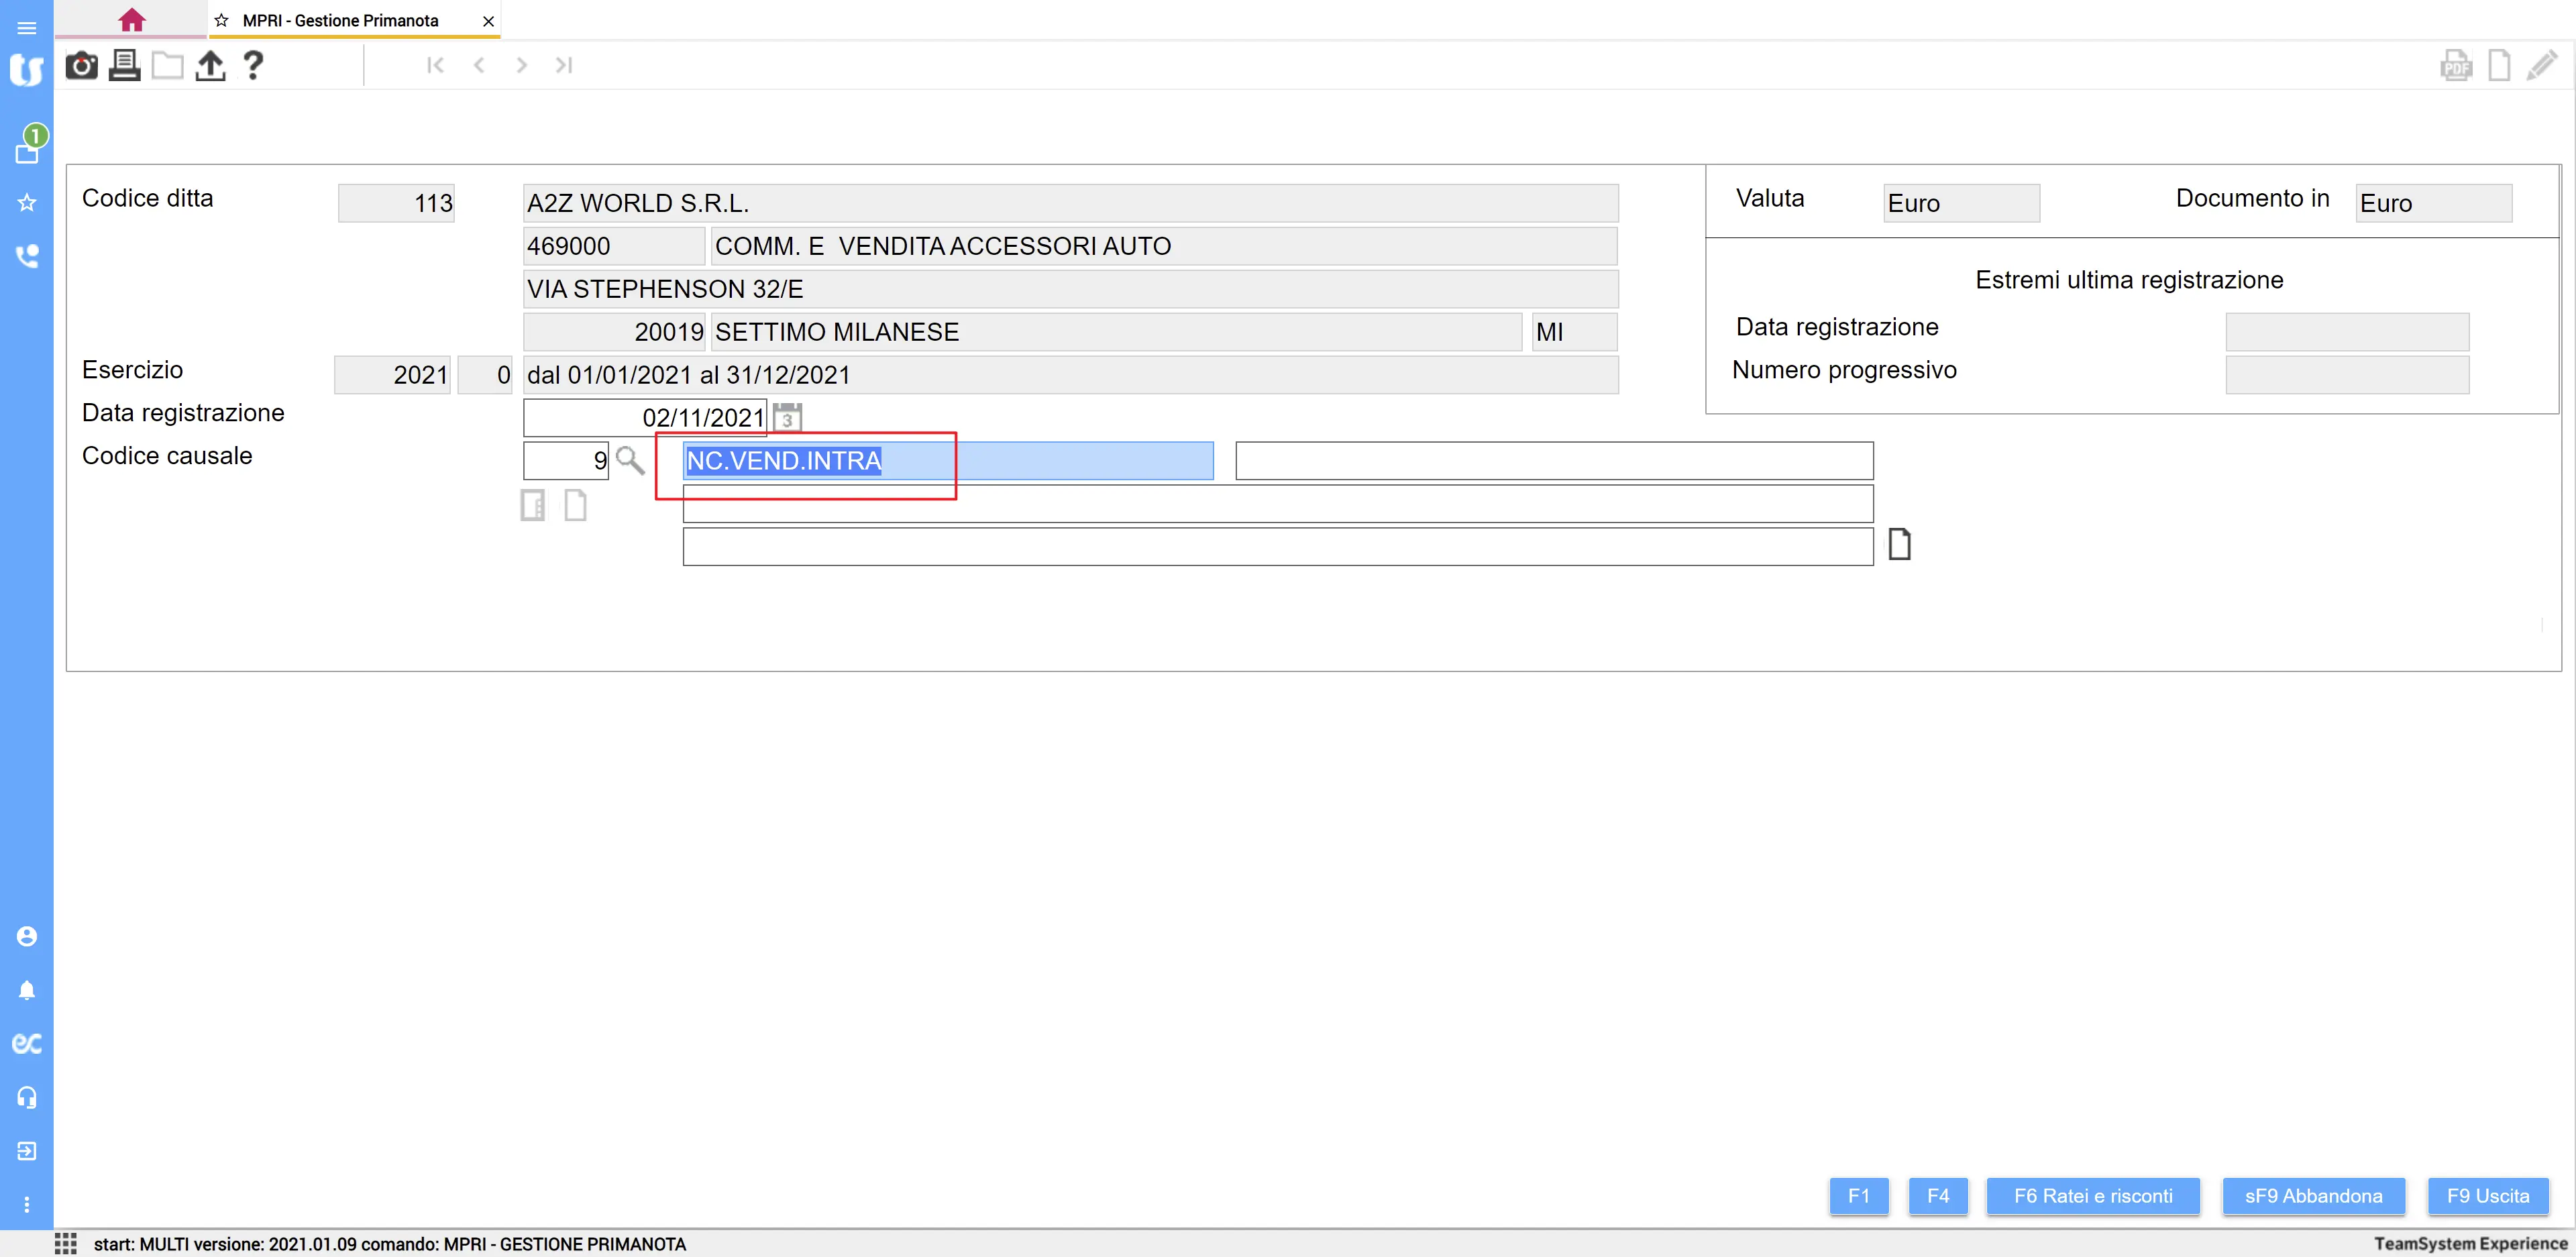Click the Codice causale number field
This screenshot has width=2576, height=1257.
point(565,460)
